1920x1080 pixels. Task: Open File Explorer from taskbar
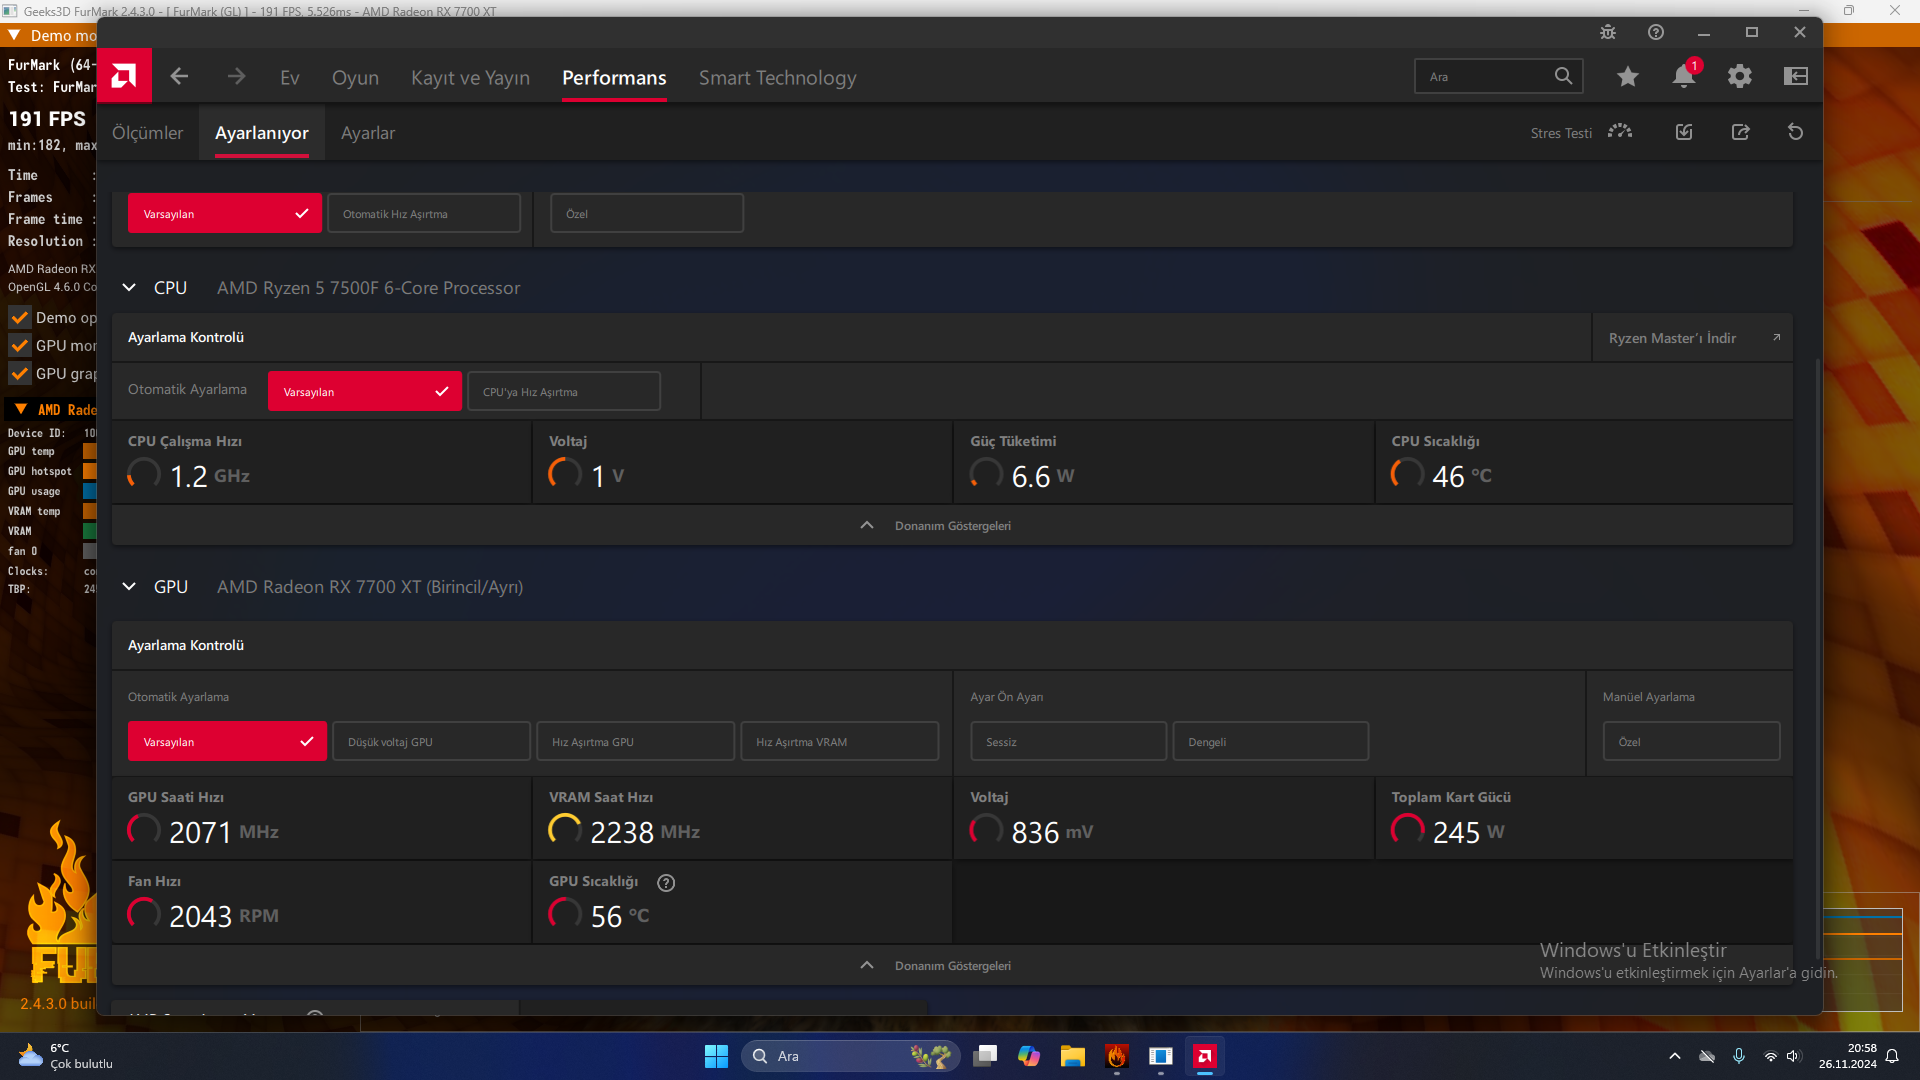1073,1056
